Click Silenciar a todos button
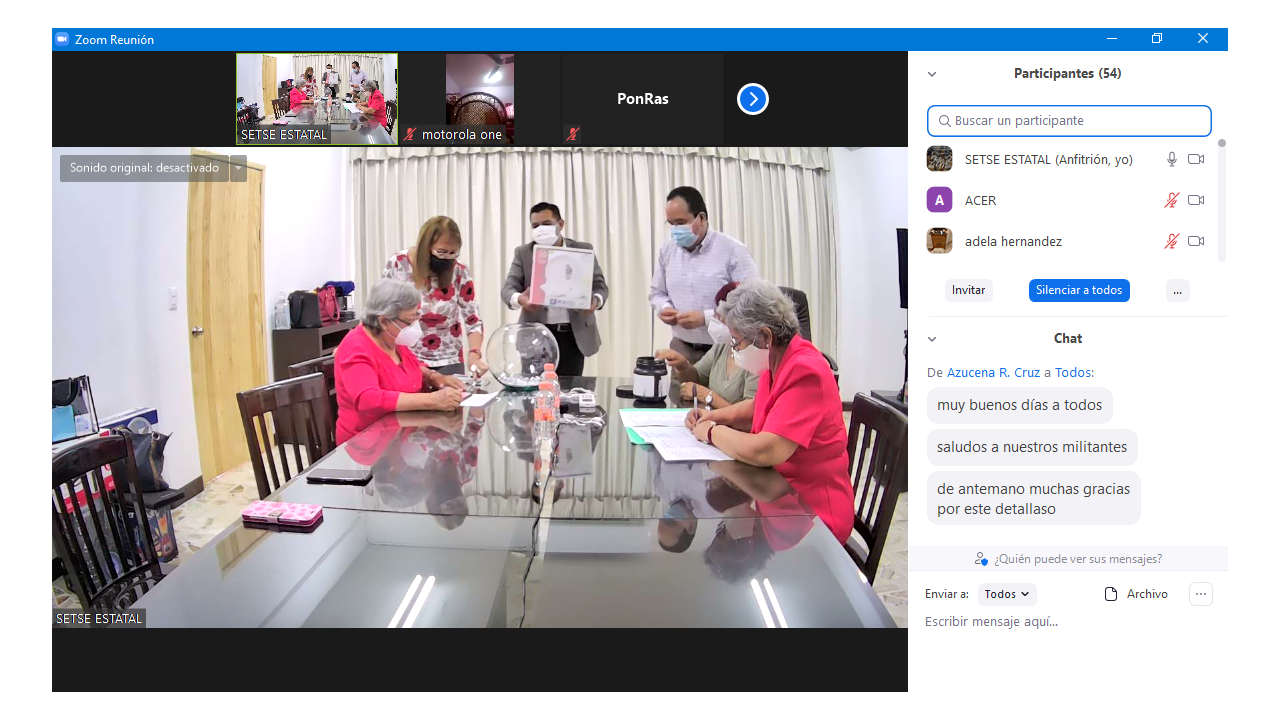This screenshot has width=1280, height=720. [x=1079, y=290]
